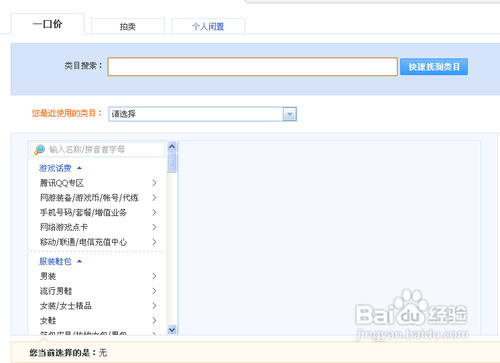Click chevron beside 男装
The height and width of the screenshot is (363, 500).
154,276
